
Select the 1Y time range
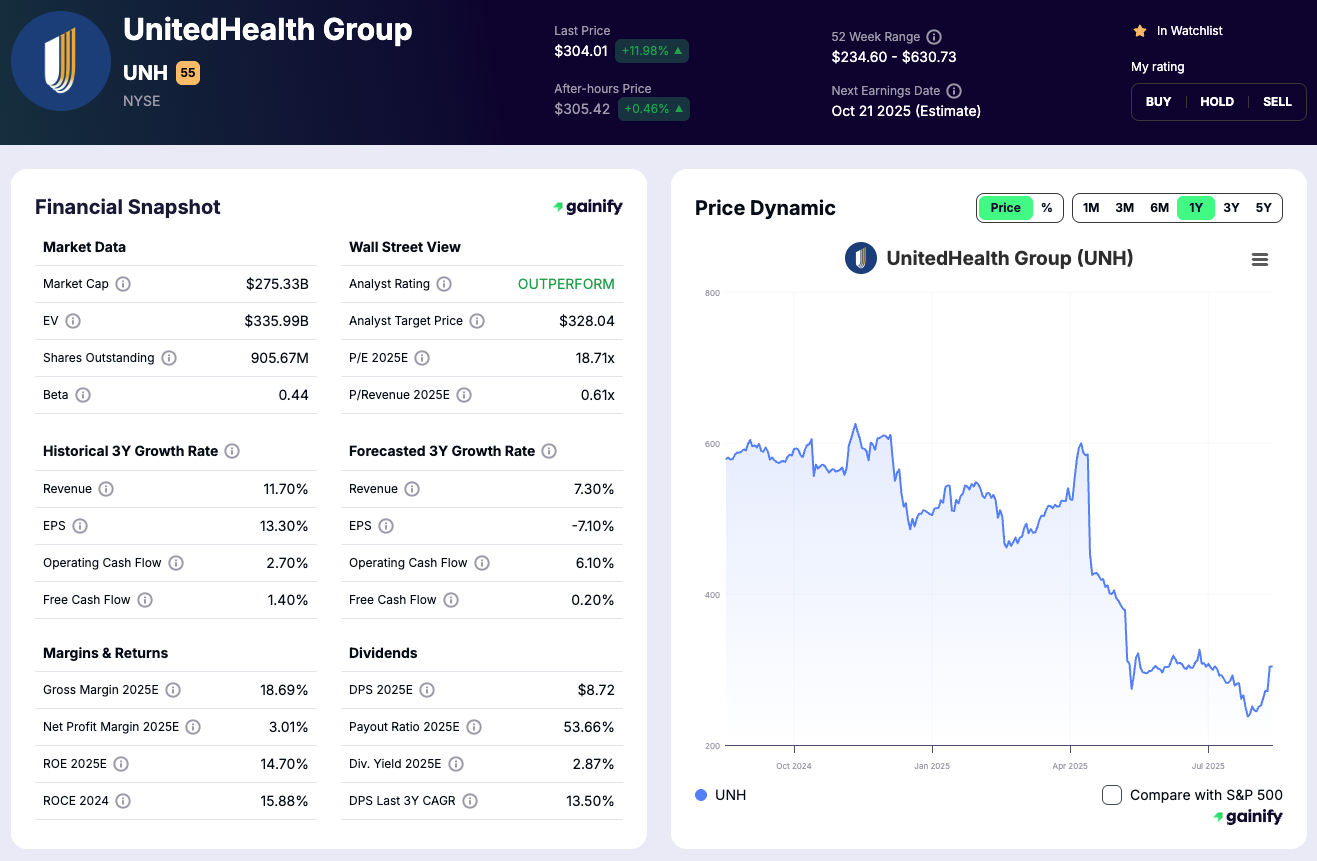pyautogui.click(x=1196, y=208)
